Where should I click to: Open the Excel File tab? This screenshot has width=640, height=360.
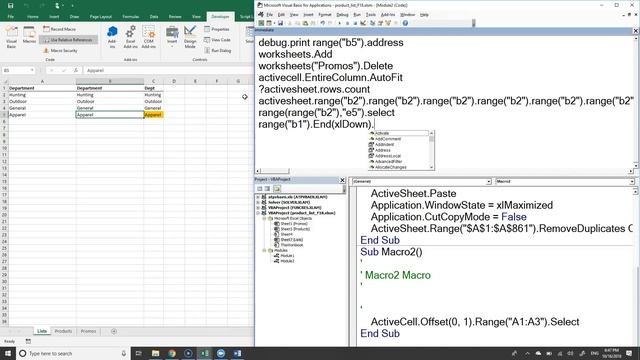point(11,17)
